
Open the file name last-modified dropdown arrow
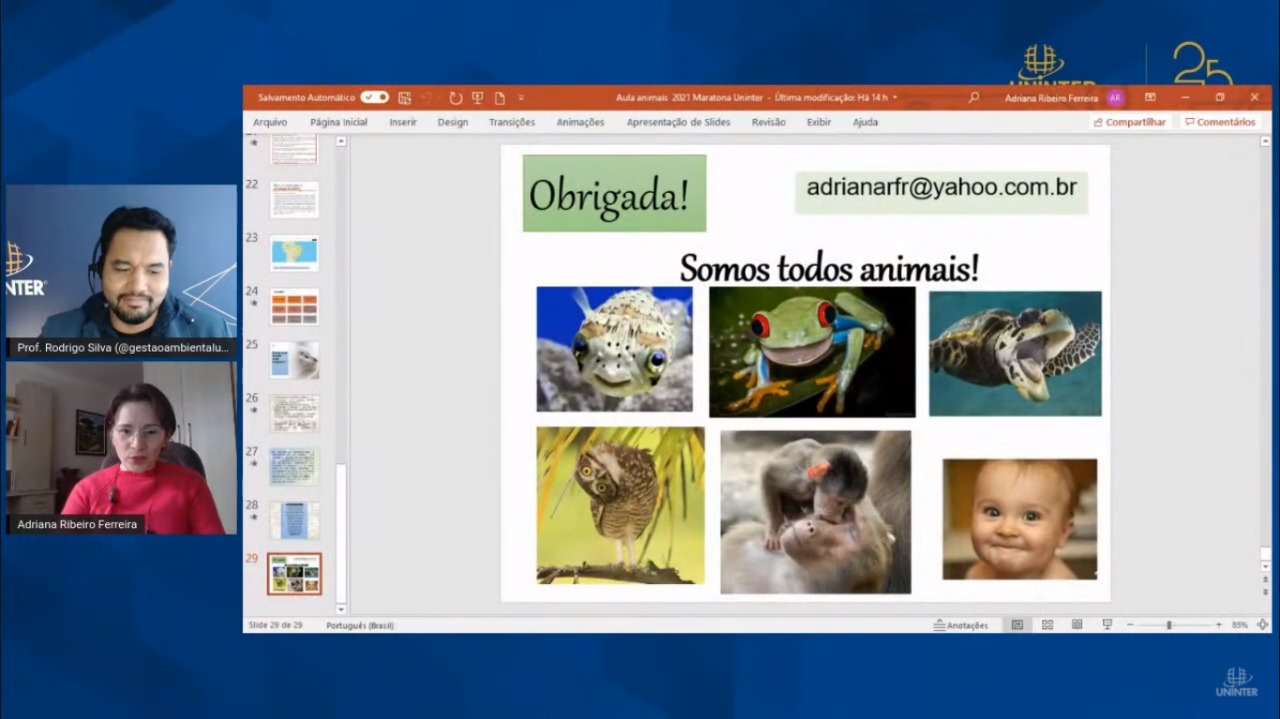click(x=895, y=98)
